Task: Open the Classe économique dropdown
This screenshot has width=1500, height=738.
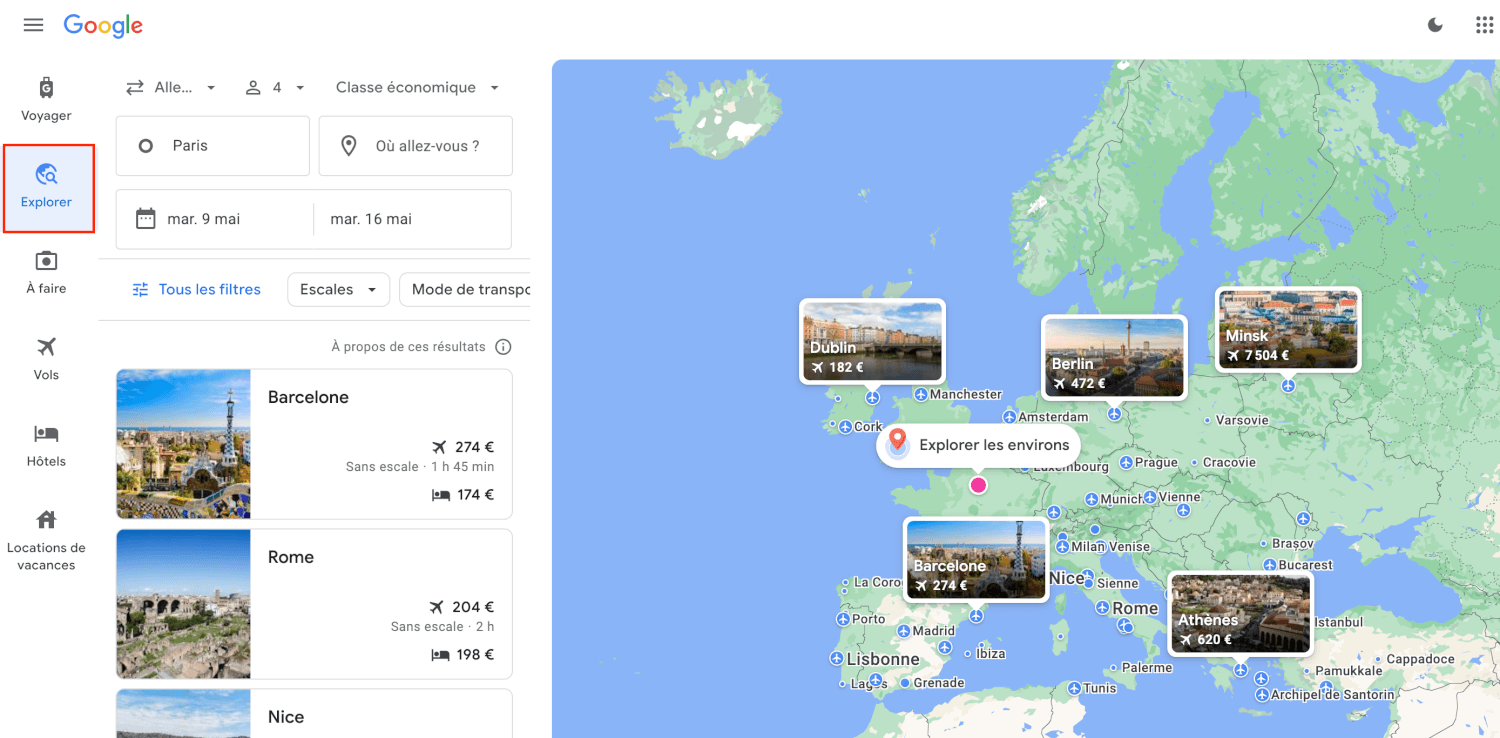Action: 417,88
